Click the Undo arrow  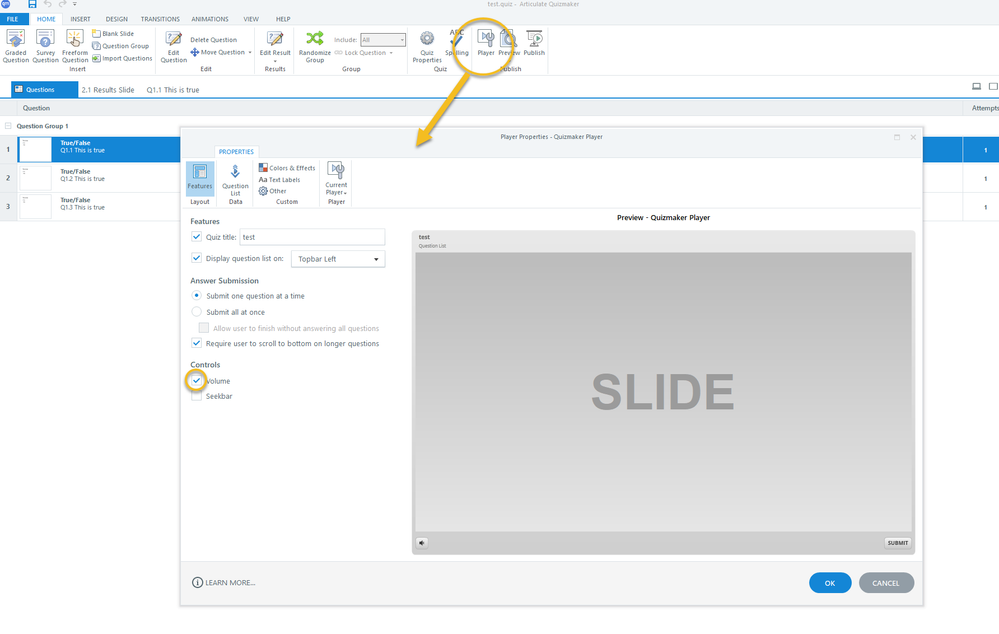pyautogui.click(x=48, y=4)
